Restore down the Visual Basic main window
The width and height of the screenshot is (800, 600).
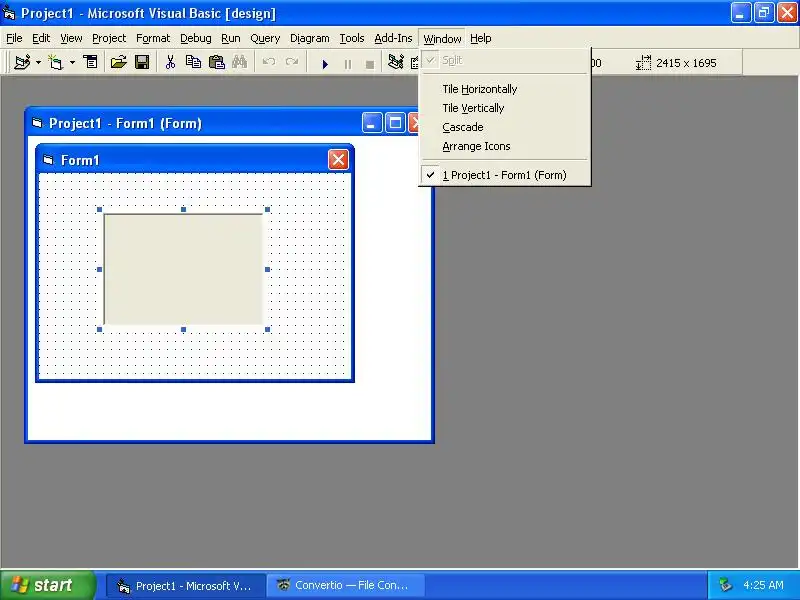coord(764,13)
